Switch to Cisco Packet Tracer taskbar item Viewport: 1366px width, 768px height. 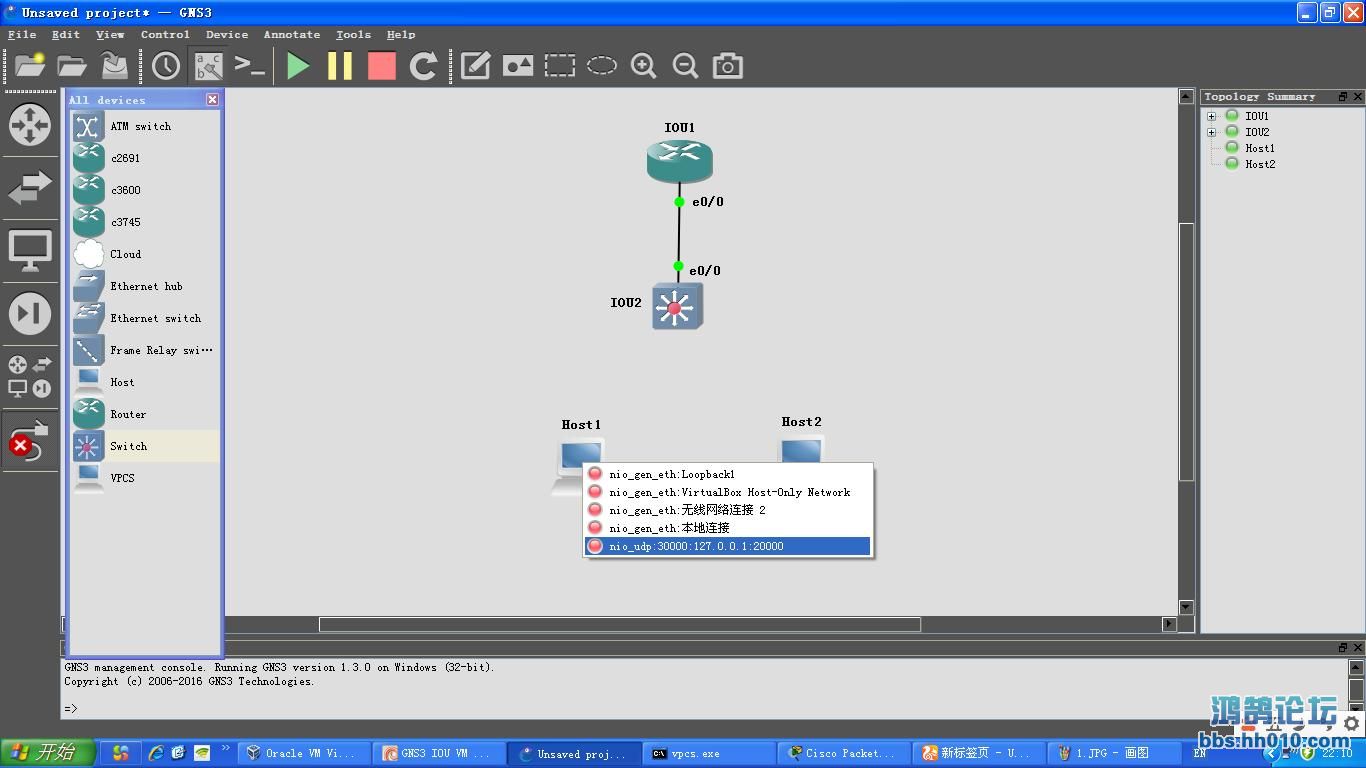click(x=845, y=753)
